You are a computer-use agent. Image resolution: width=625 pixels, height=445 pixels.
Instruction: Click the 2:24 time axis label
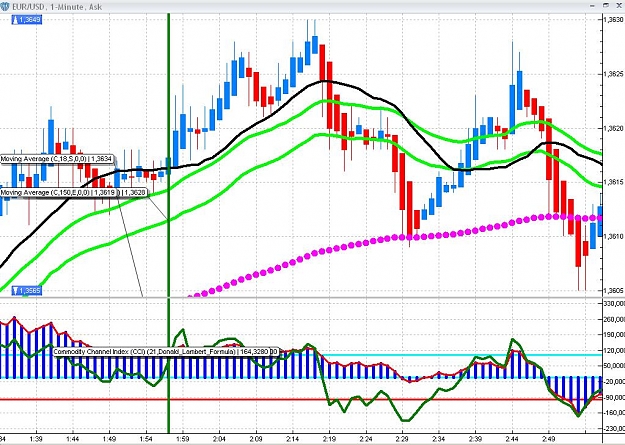point(366,439)
